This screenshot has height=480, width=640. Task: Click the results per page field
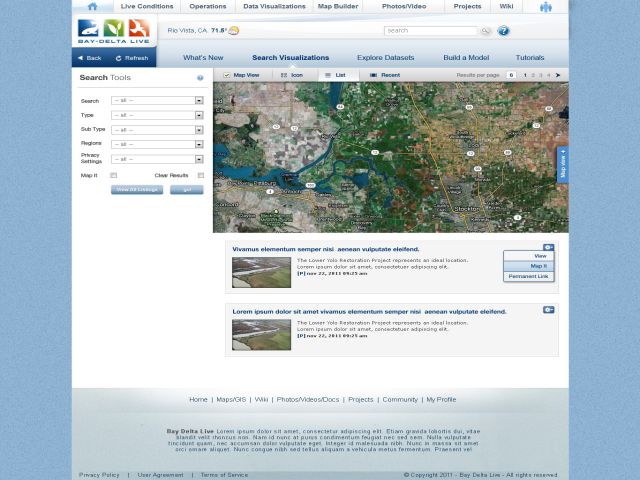tap(511, 75)
